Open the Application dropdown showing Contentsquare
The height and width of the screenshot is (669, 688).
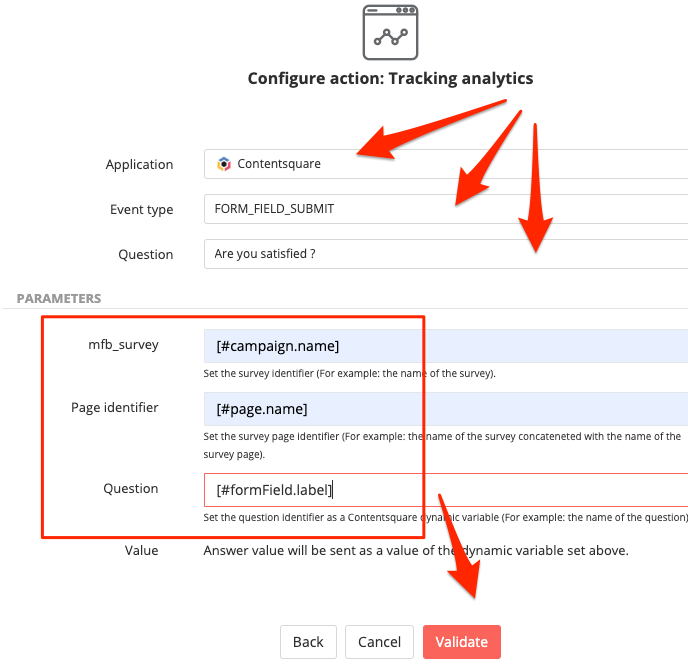446,164
